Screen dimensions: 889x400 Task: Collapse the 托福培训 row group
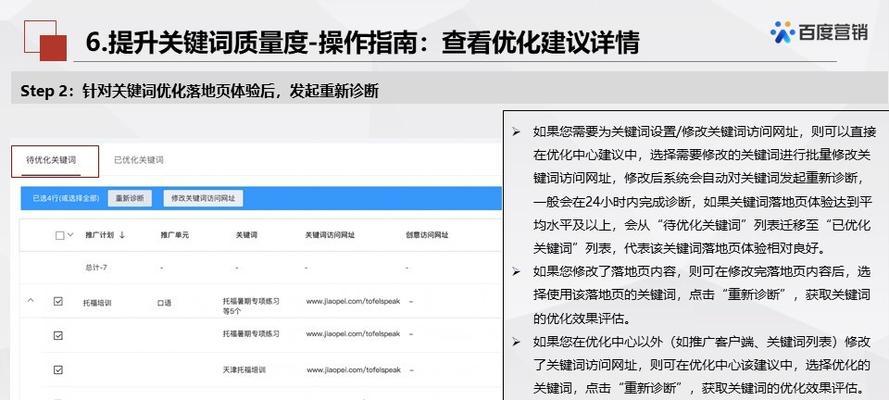[x=31, y=301]
